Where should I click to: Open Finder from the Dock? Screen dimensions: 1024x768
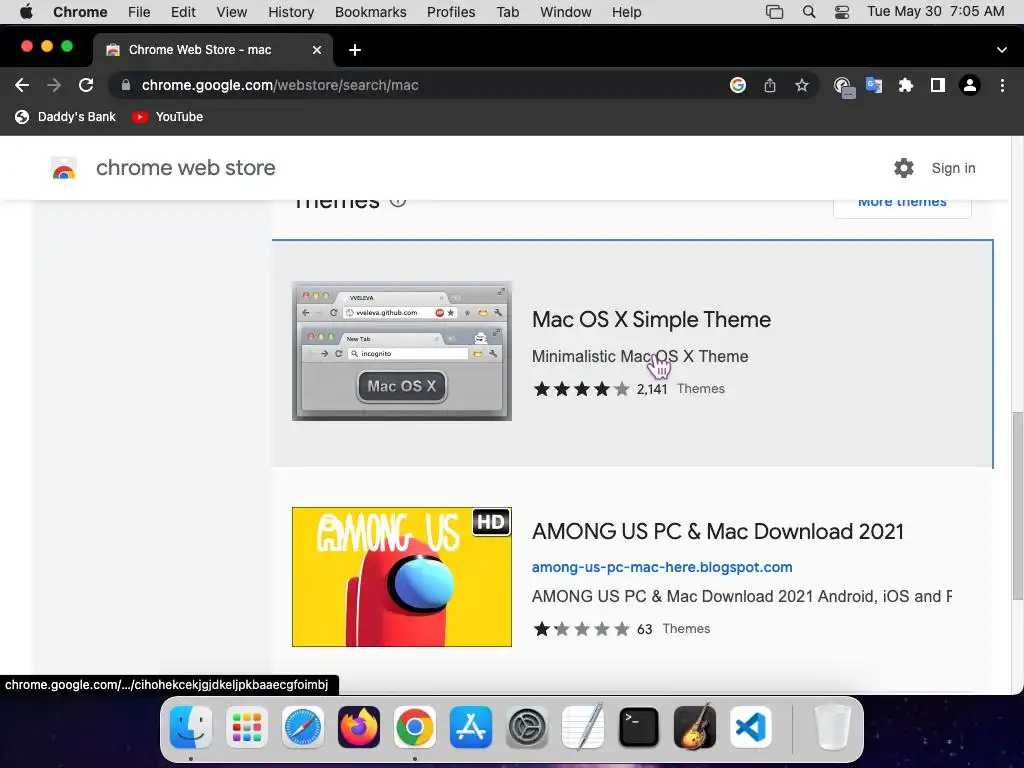(x=191, y=727)
